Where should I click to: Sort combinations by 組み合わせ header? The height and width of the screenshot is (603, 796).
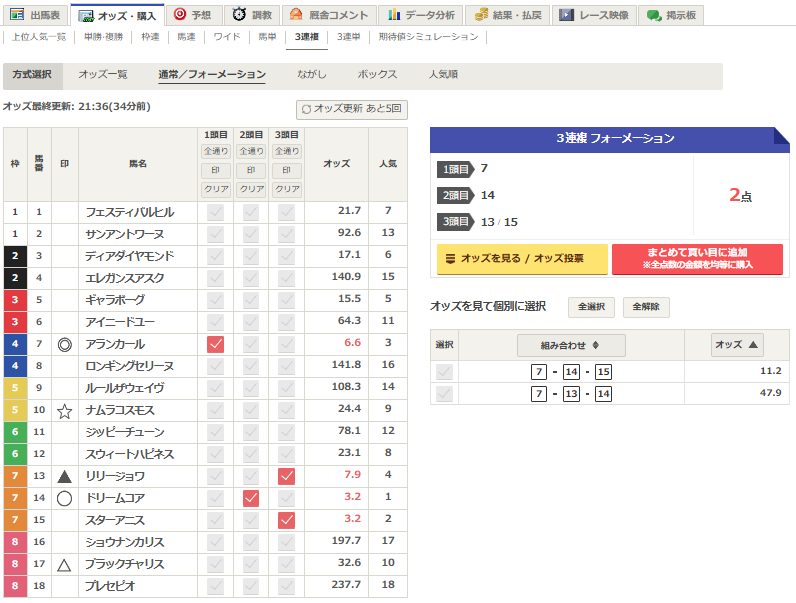(x=570, y=345)
